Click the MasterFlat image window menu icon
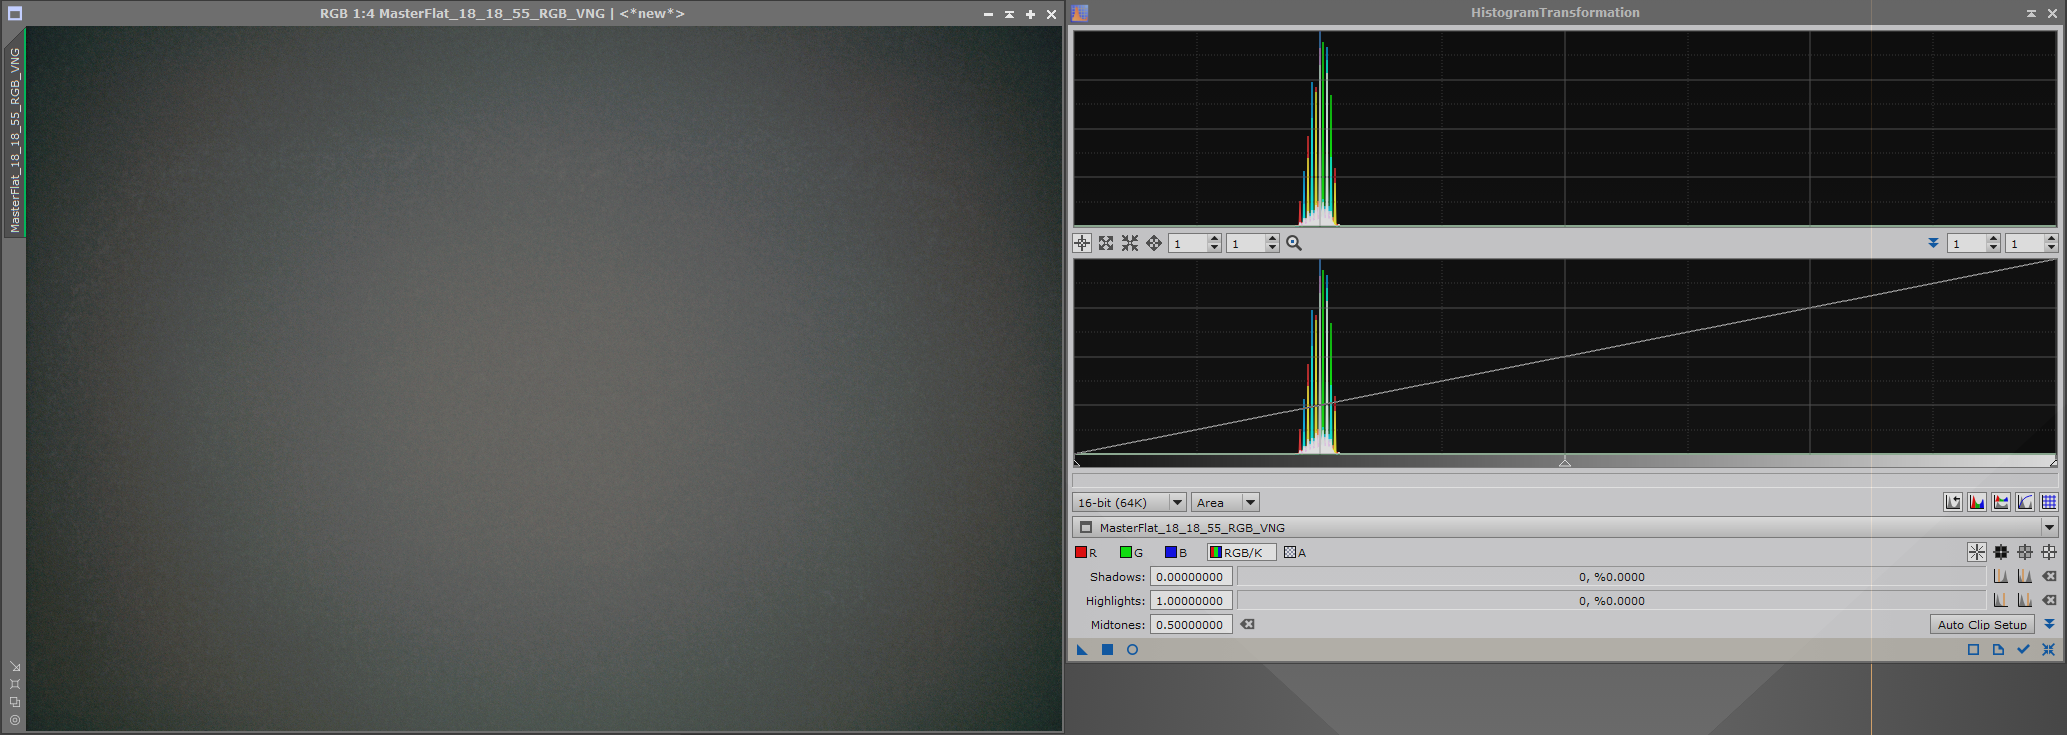2067x735 pixels. point(14,14)
